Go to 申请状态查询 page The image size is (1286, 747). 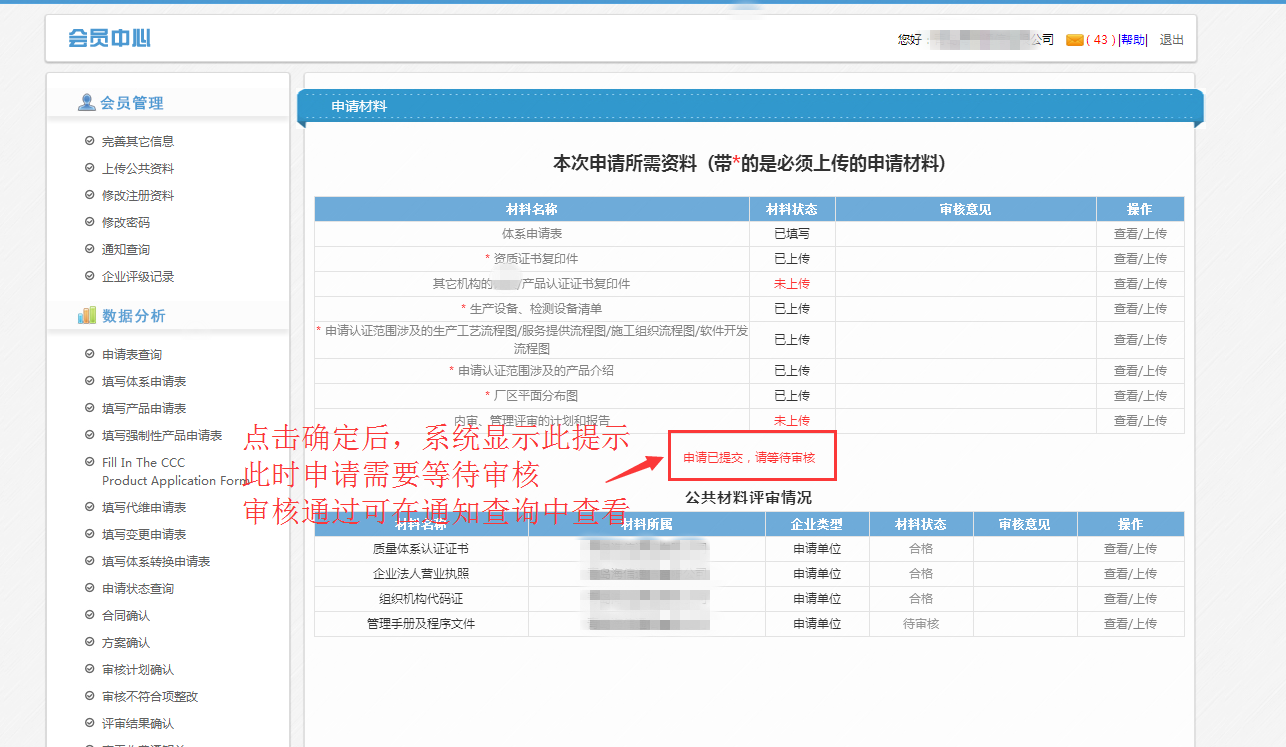(138, 588)
